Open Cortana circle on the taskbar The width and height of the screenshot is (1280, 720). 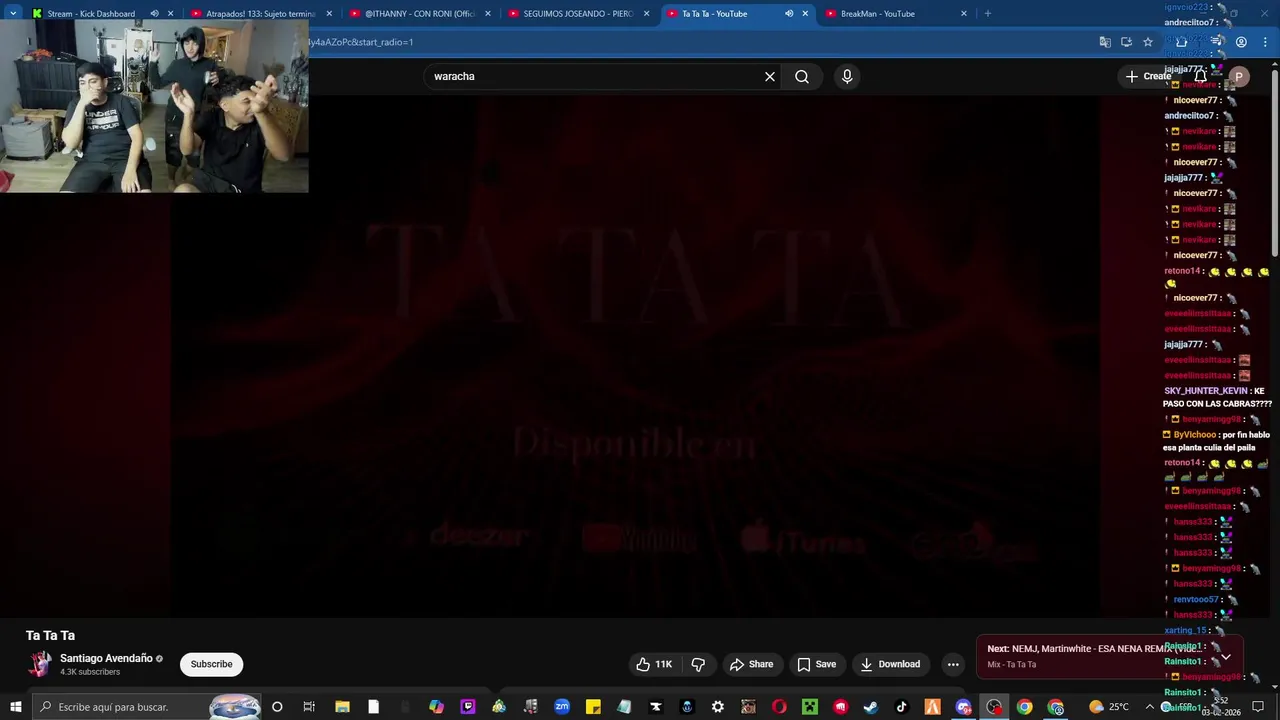pyautogui.click(x=277, y=707)
